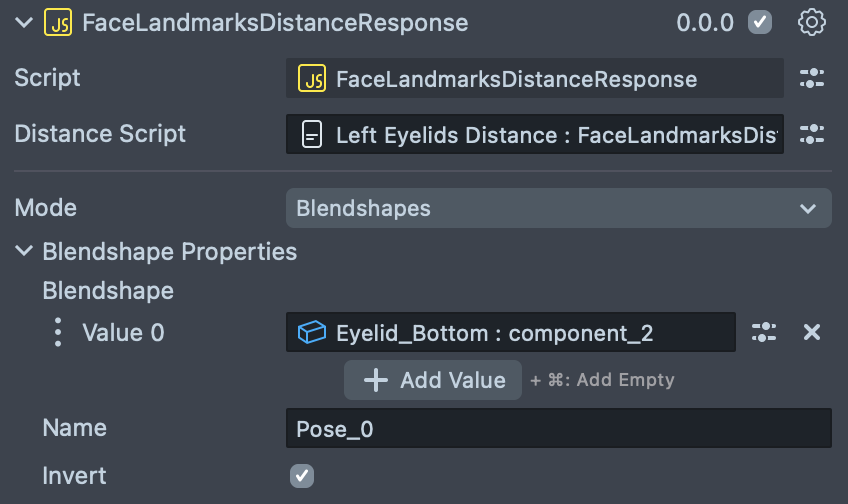Uncheck the Invert checkbox
Image resolution: width=848 pixels, height=504 pixels.
click(302, 476)
